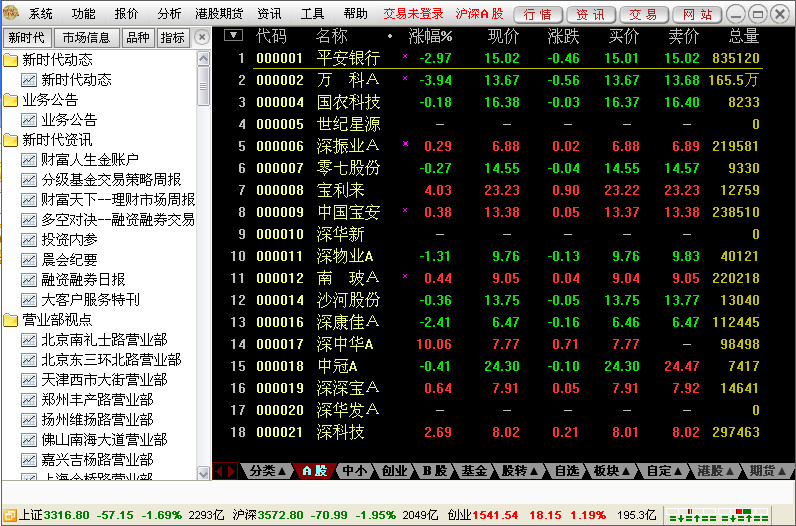The width and height of the screenshot is (796, 526).
Task: Open the 融资融券日报 item icon
Action: pos(29,280)
